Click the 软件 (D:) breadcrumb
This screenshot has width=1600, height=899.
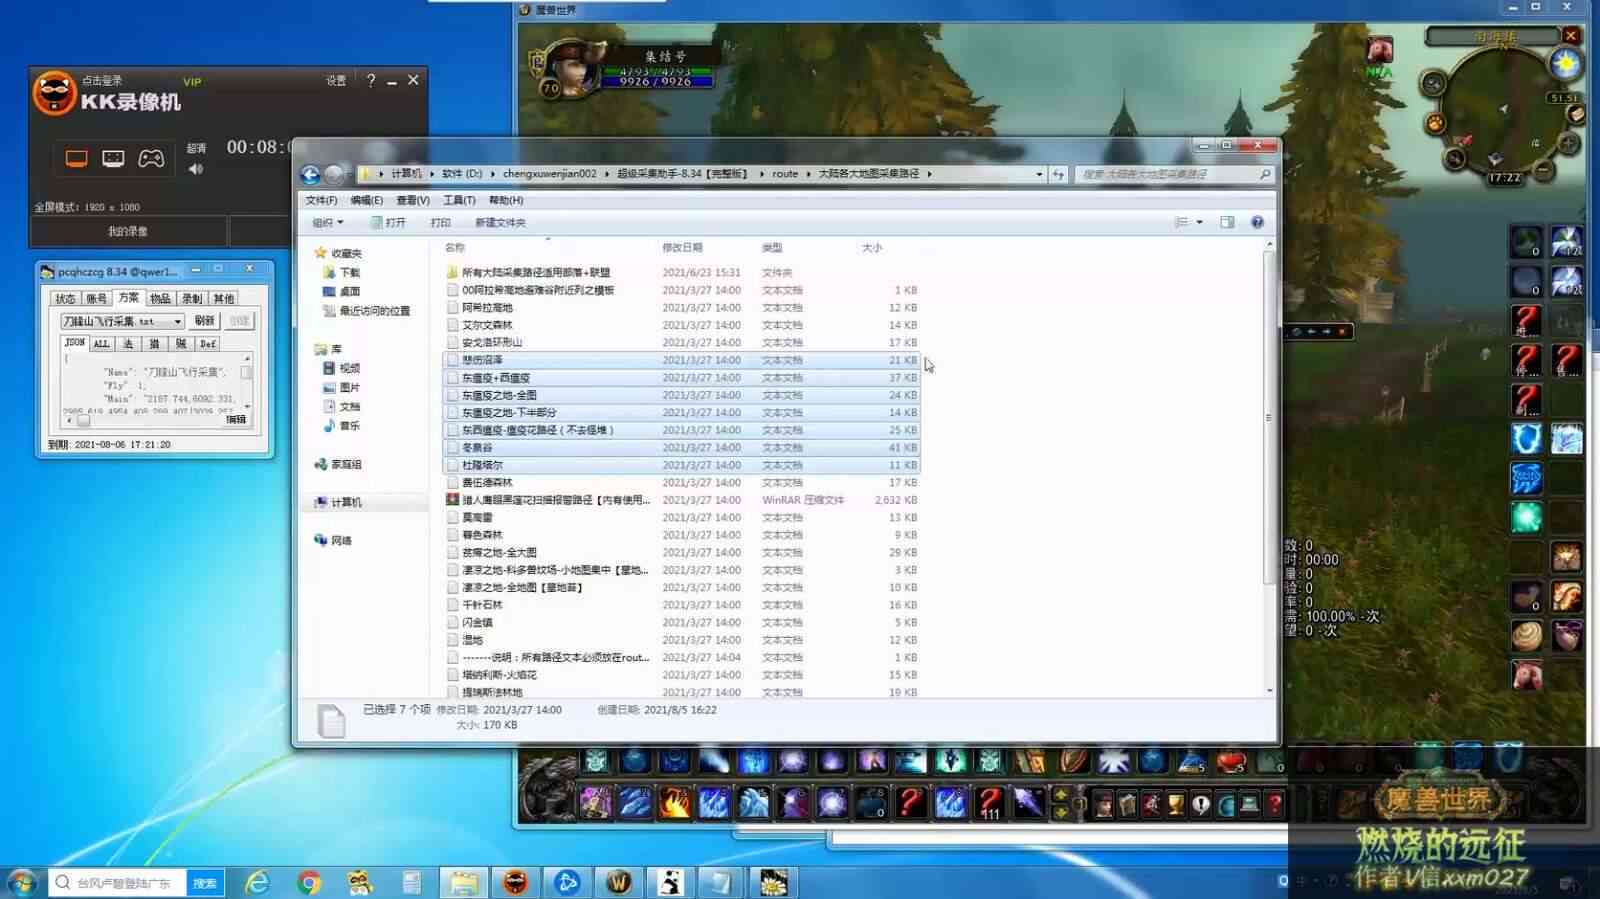point(462,174)
